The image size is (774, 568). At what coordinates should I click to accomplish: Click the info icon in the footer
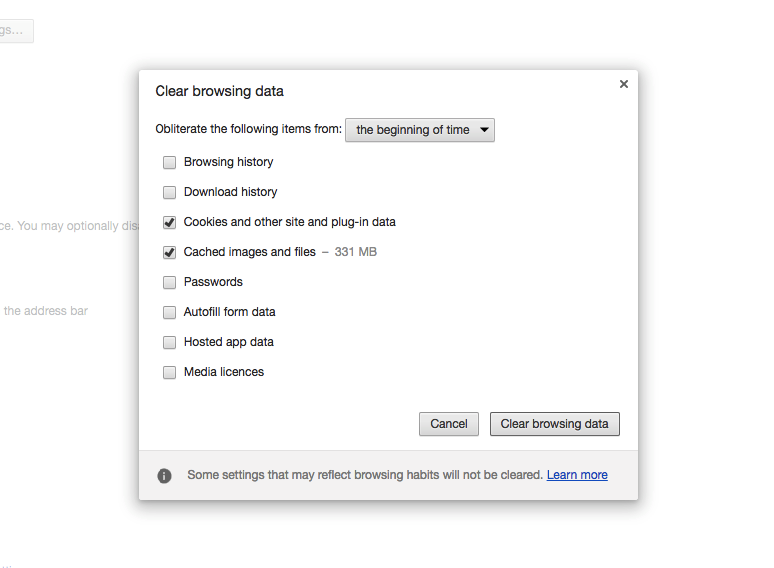pyautogui.click(x=164, y=476)
